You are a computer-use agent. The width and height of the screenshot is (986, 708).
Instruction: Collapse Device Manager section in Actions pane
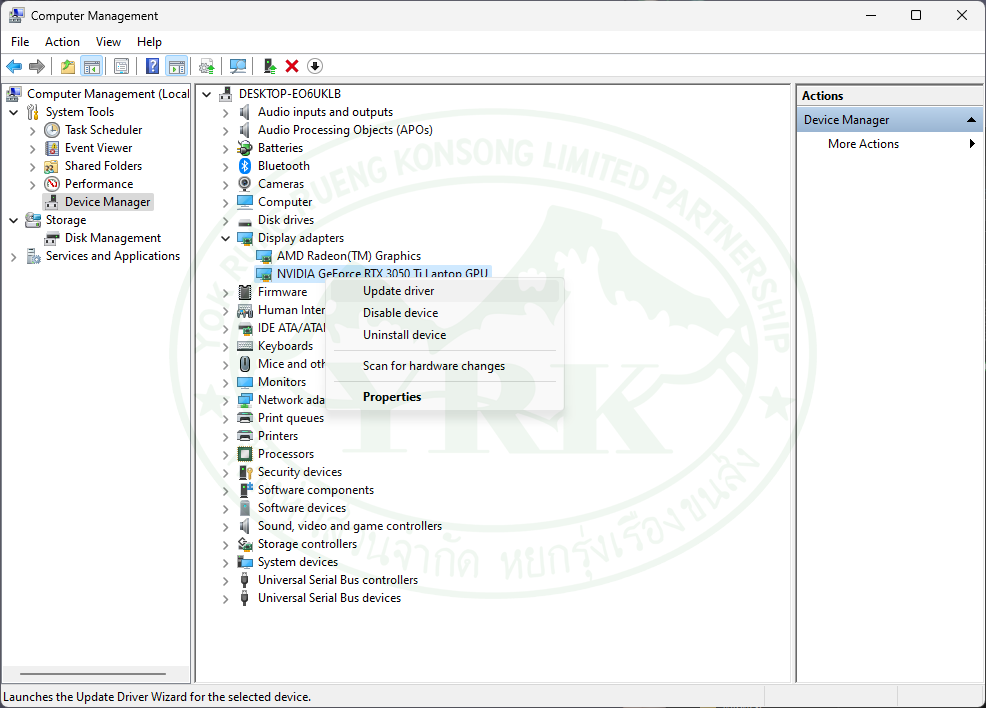(x=971, y=120)
